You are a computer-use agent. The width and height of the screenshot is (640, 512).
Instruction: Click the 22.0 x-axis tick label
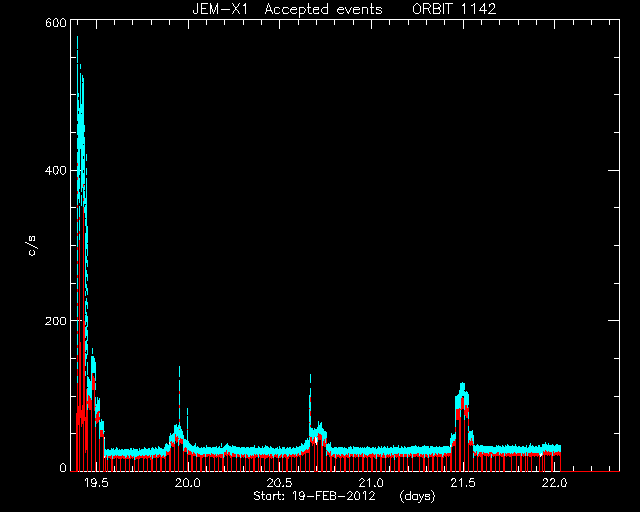(554, 483)
